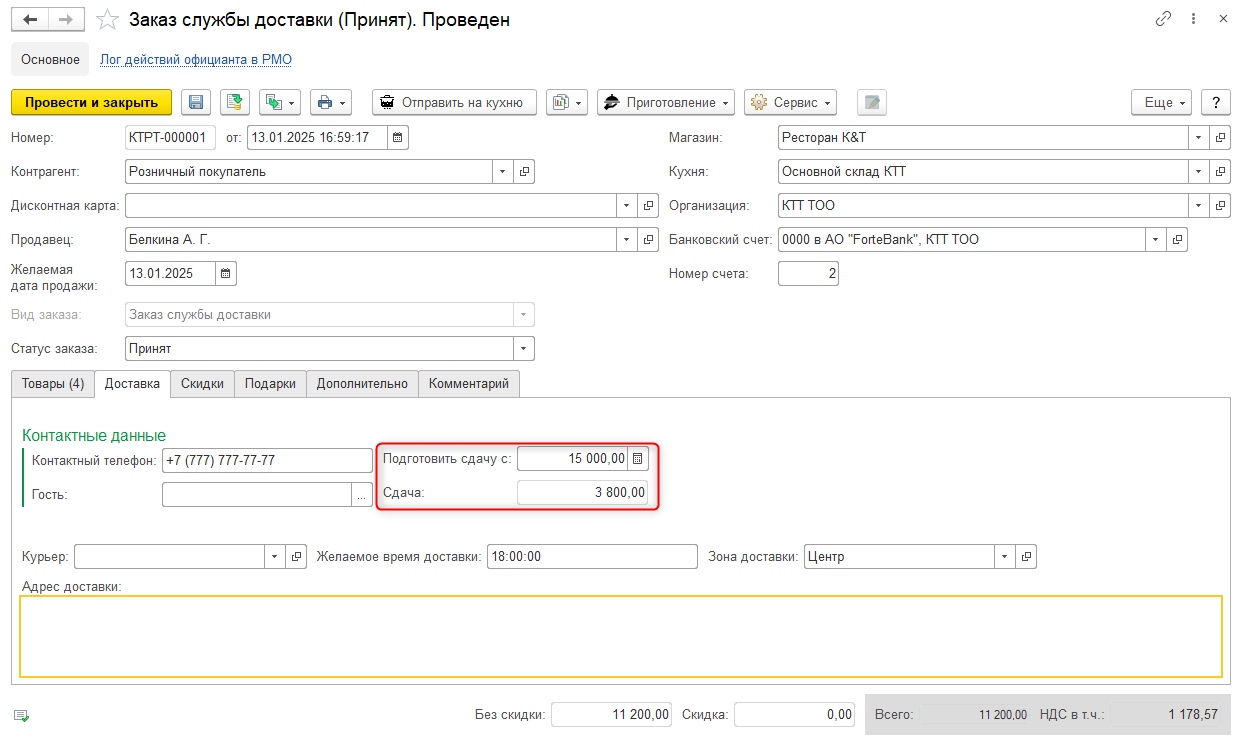The width and height of the screenshot is (1240, 744).
Task: Click the copy link icon
Action: click(x=1163, y=19)
